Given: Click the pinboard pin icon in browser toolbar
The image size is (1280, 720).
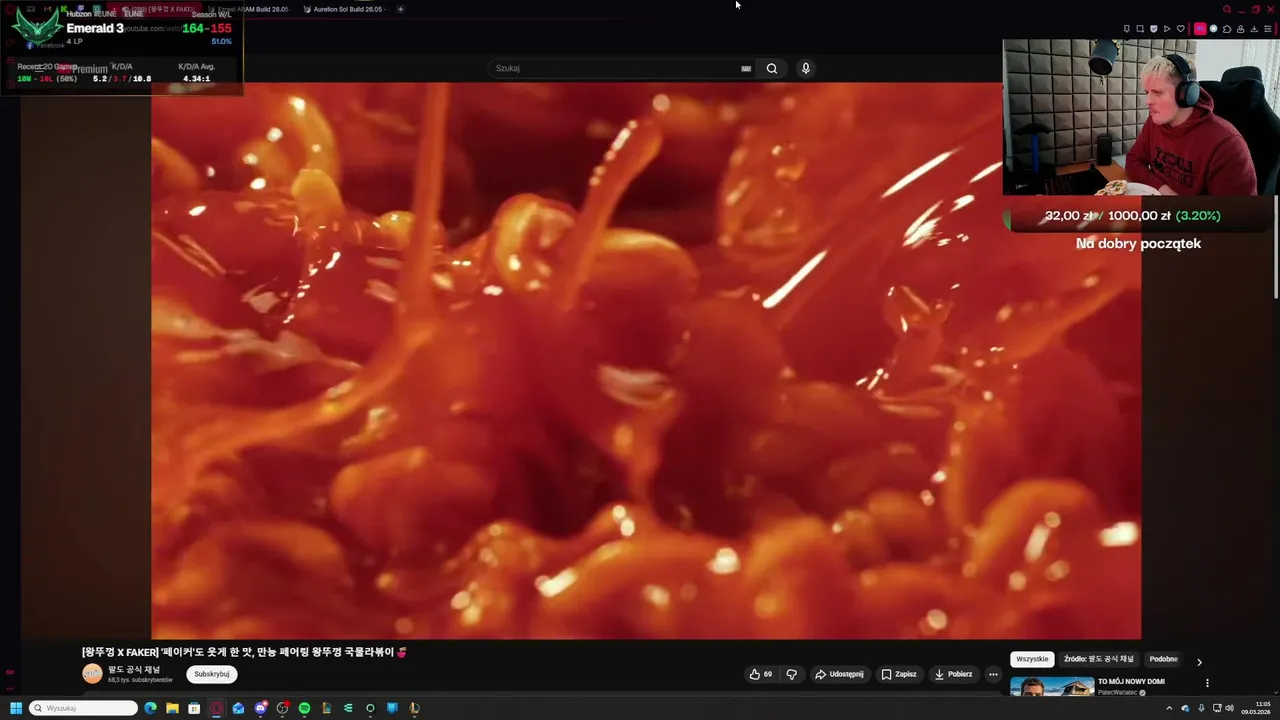Looking at the screenshot, I should (x=1127, y=29).
